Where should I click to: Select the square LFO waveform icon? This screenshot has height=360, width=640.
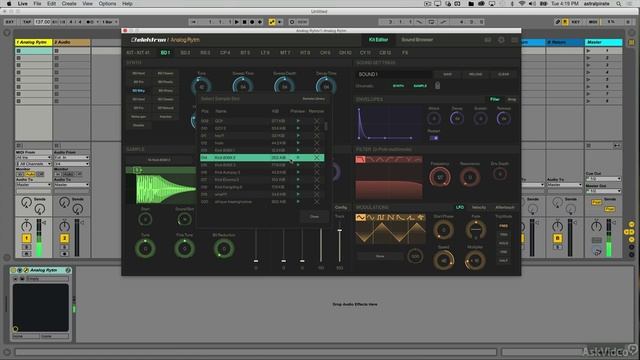click(380, 218)
